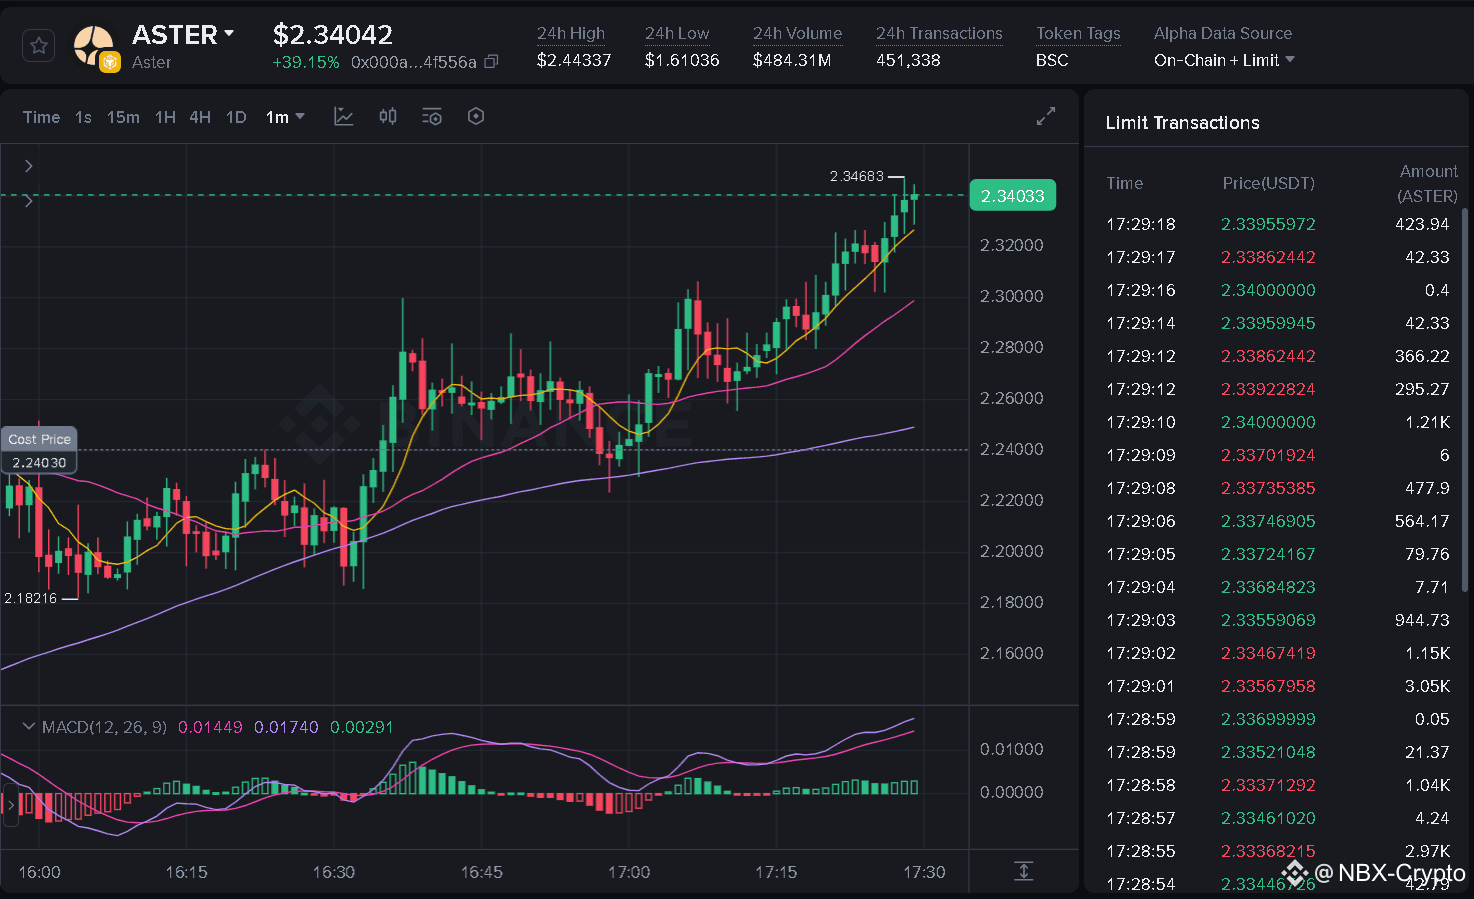The height and width of the screenshot is (899, 1474).
Task: Switch to candlestick chart style icon
Action: (388, 117)
